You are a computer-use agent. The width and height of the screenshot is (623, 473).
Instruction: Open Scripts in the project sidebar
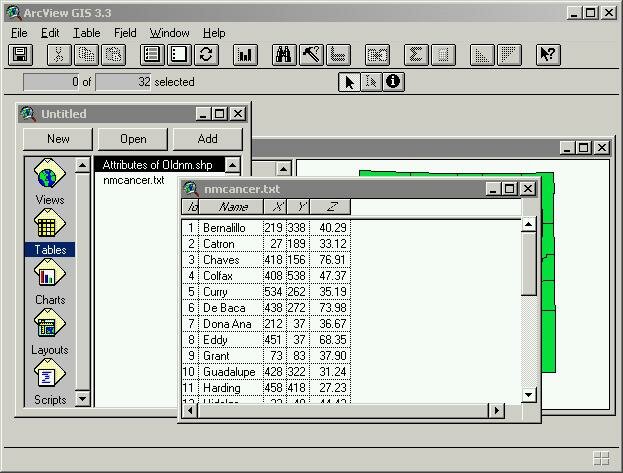coord(50,382)
